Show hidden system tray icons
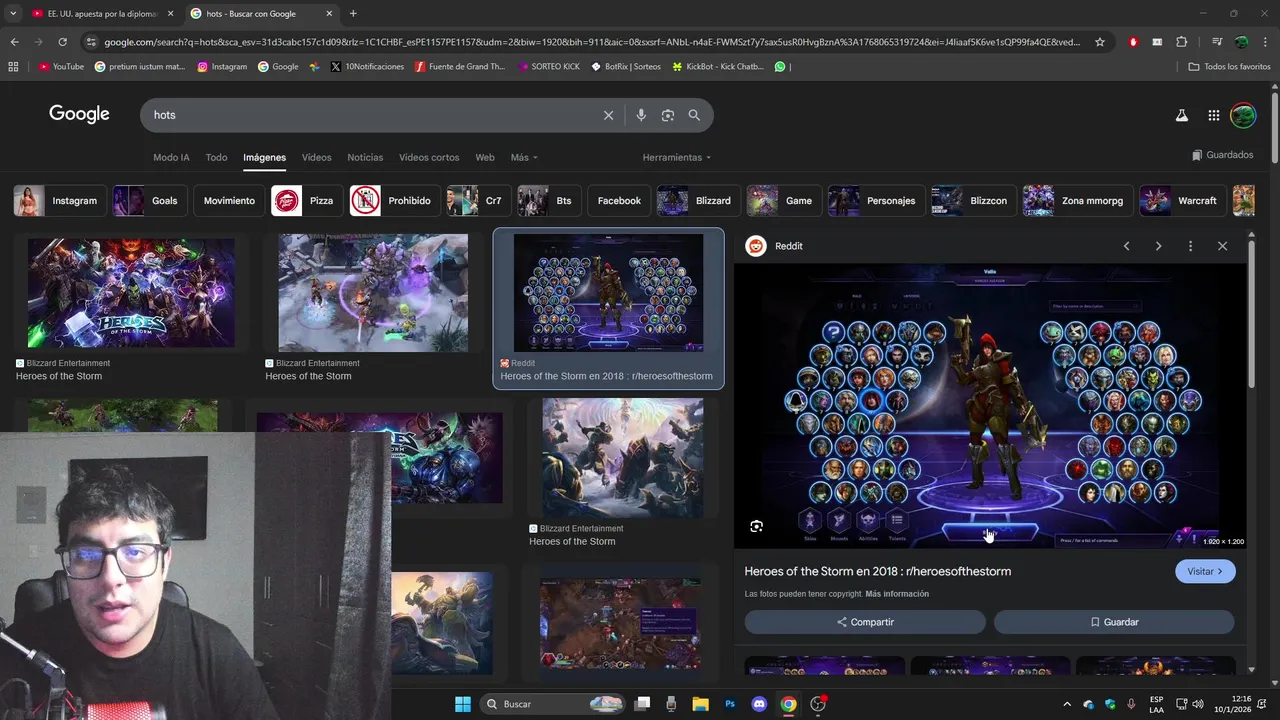Image resolution: width=1280 pixels, height=720 pixels. 1066,704
